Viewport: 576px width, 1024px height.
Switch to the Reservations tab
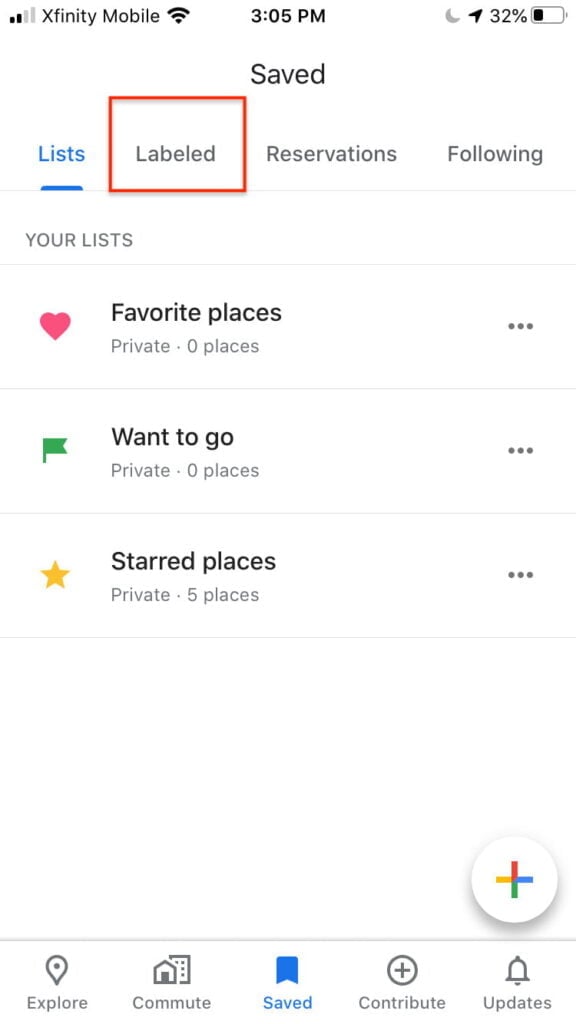[x=331, y=153]
